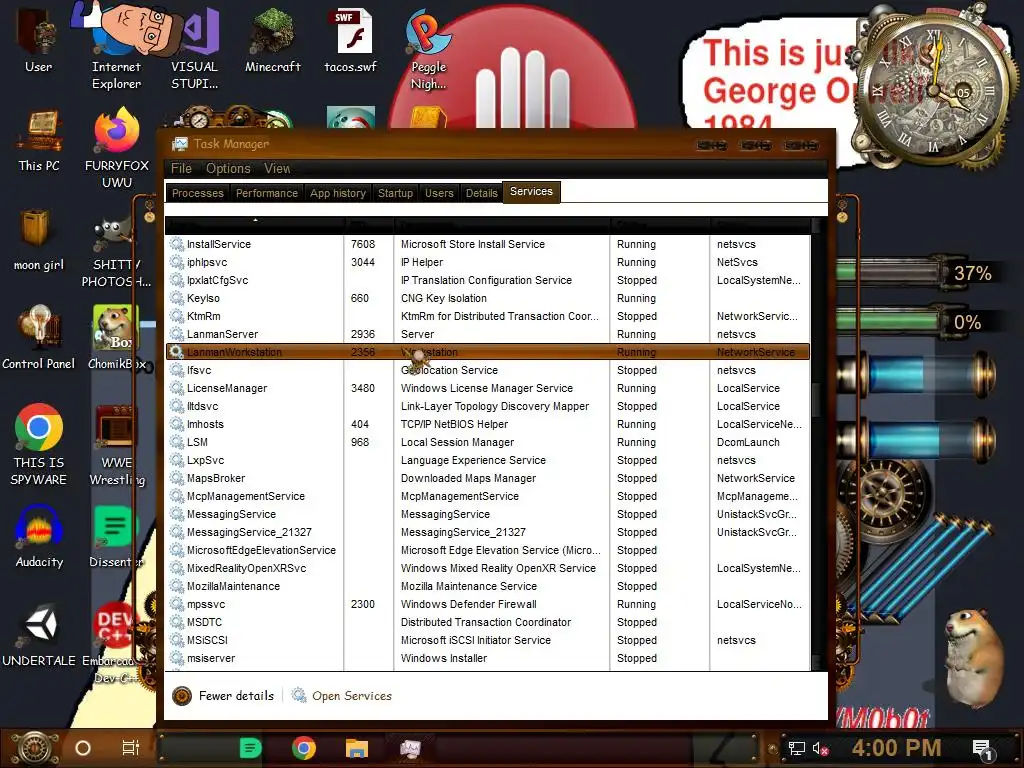Select the KtmRm service row

[488, 316]
